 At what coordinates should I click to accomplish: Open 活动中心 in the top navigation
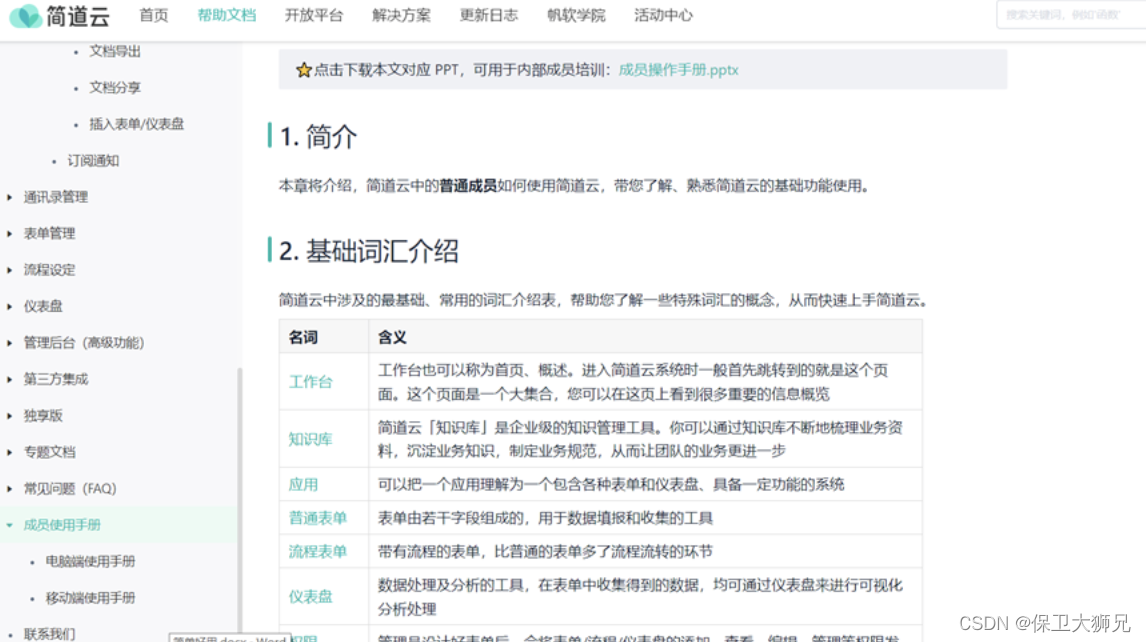click(x=663, y=15)
